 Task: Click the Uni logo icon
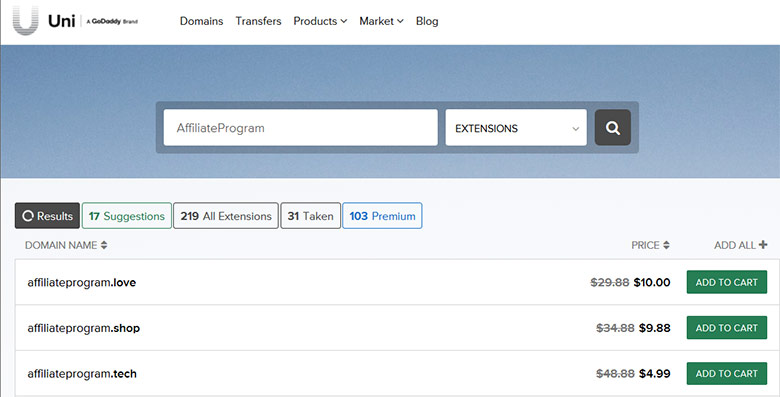pyautogui.click(x=25, y=20)
